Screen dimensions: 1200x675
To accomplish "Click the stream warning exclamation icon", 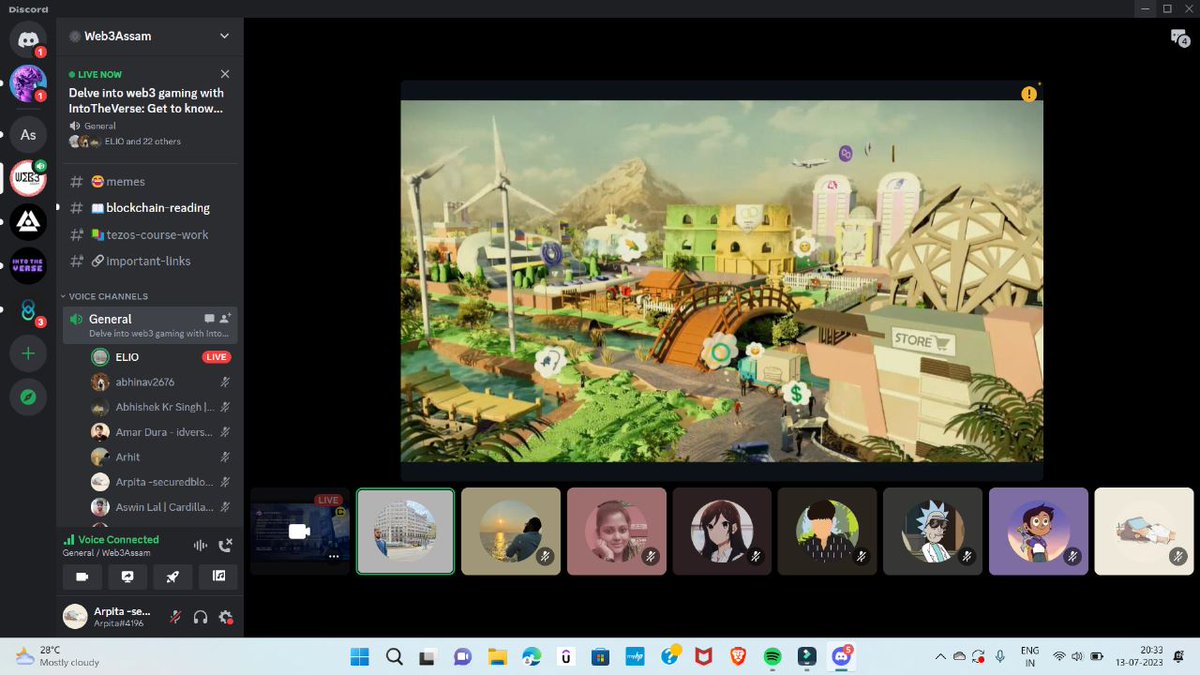I will tap(1028, 94).
